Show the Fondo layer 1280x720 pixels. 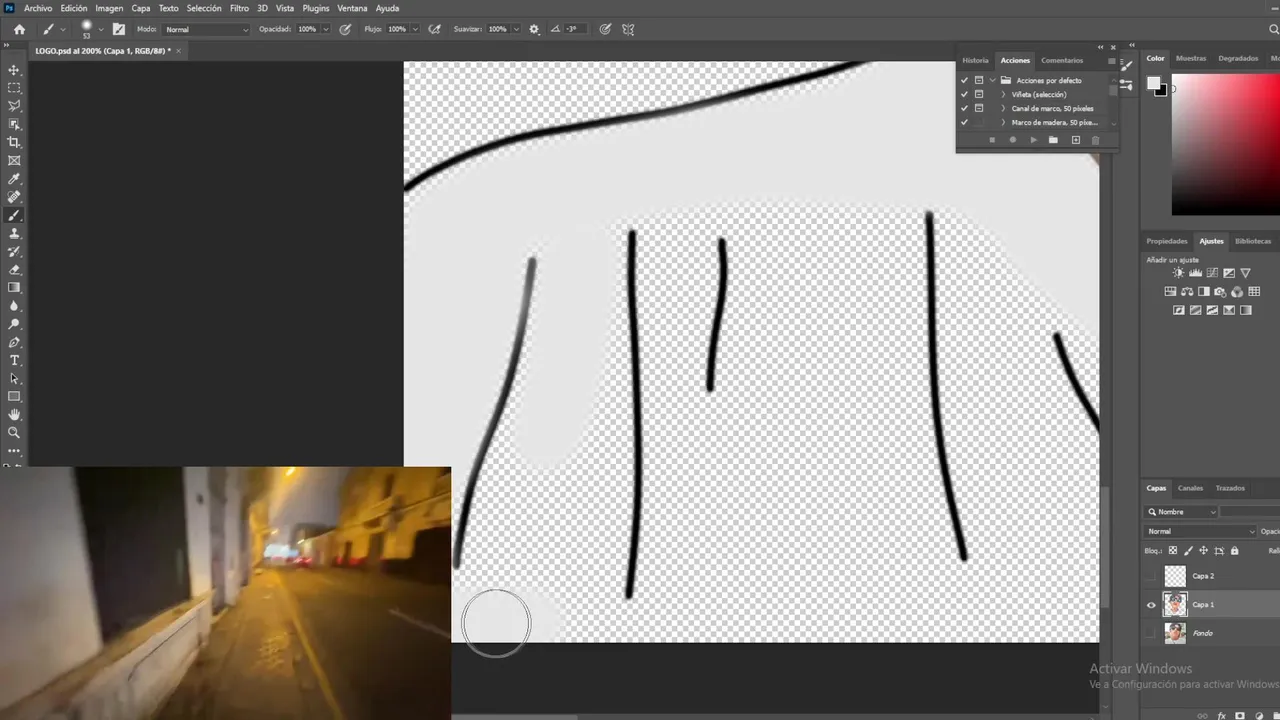pos(1151,633)
